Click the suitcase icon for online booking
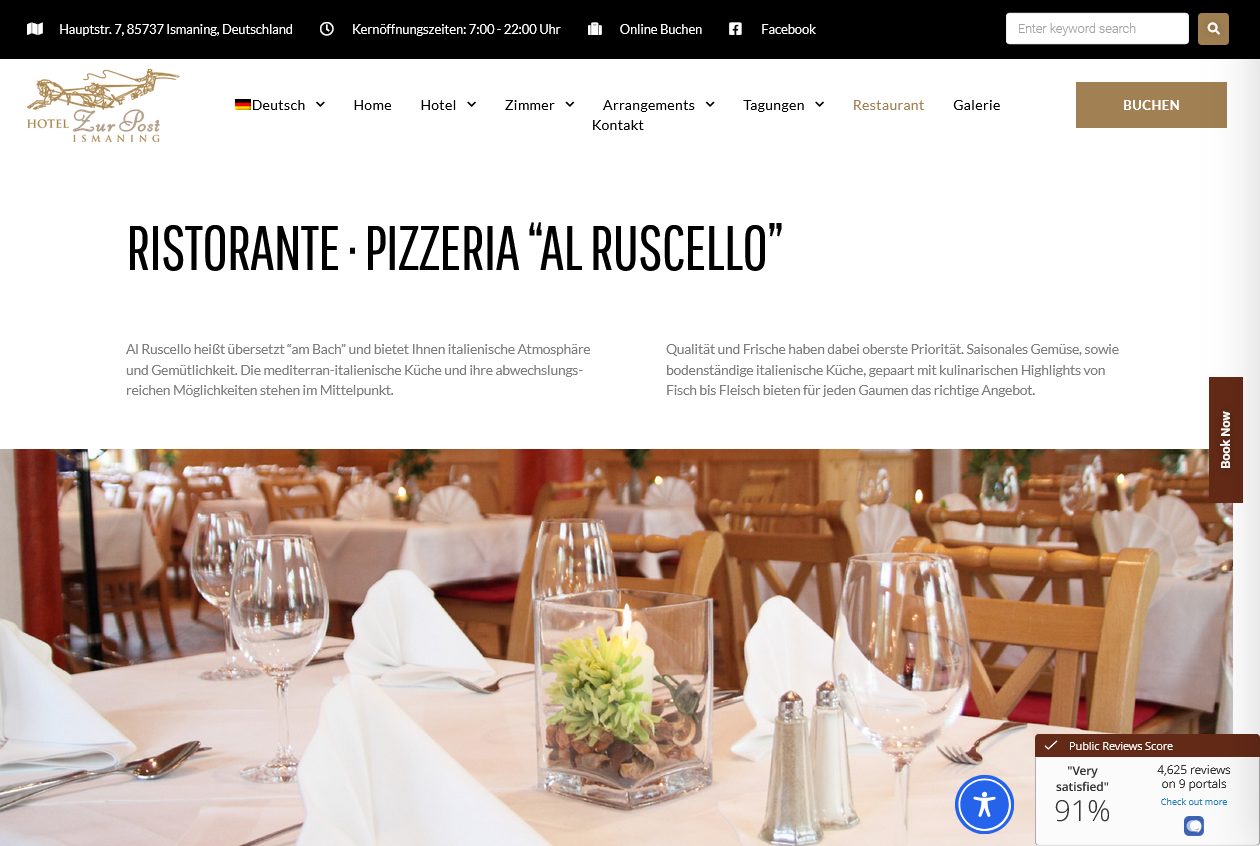The image size is (1260, 846). [x=595, y=29]
